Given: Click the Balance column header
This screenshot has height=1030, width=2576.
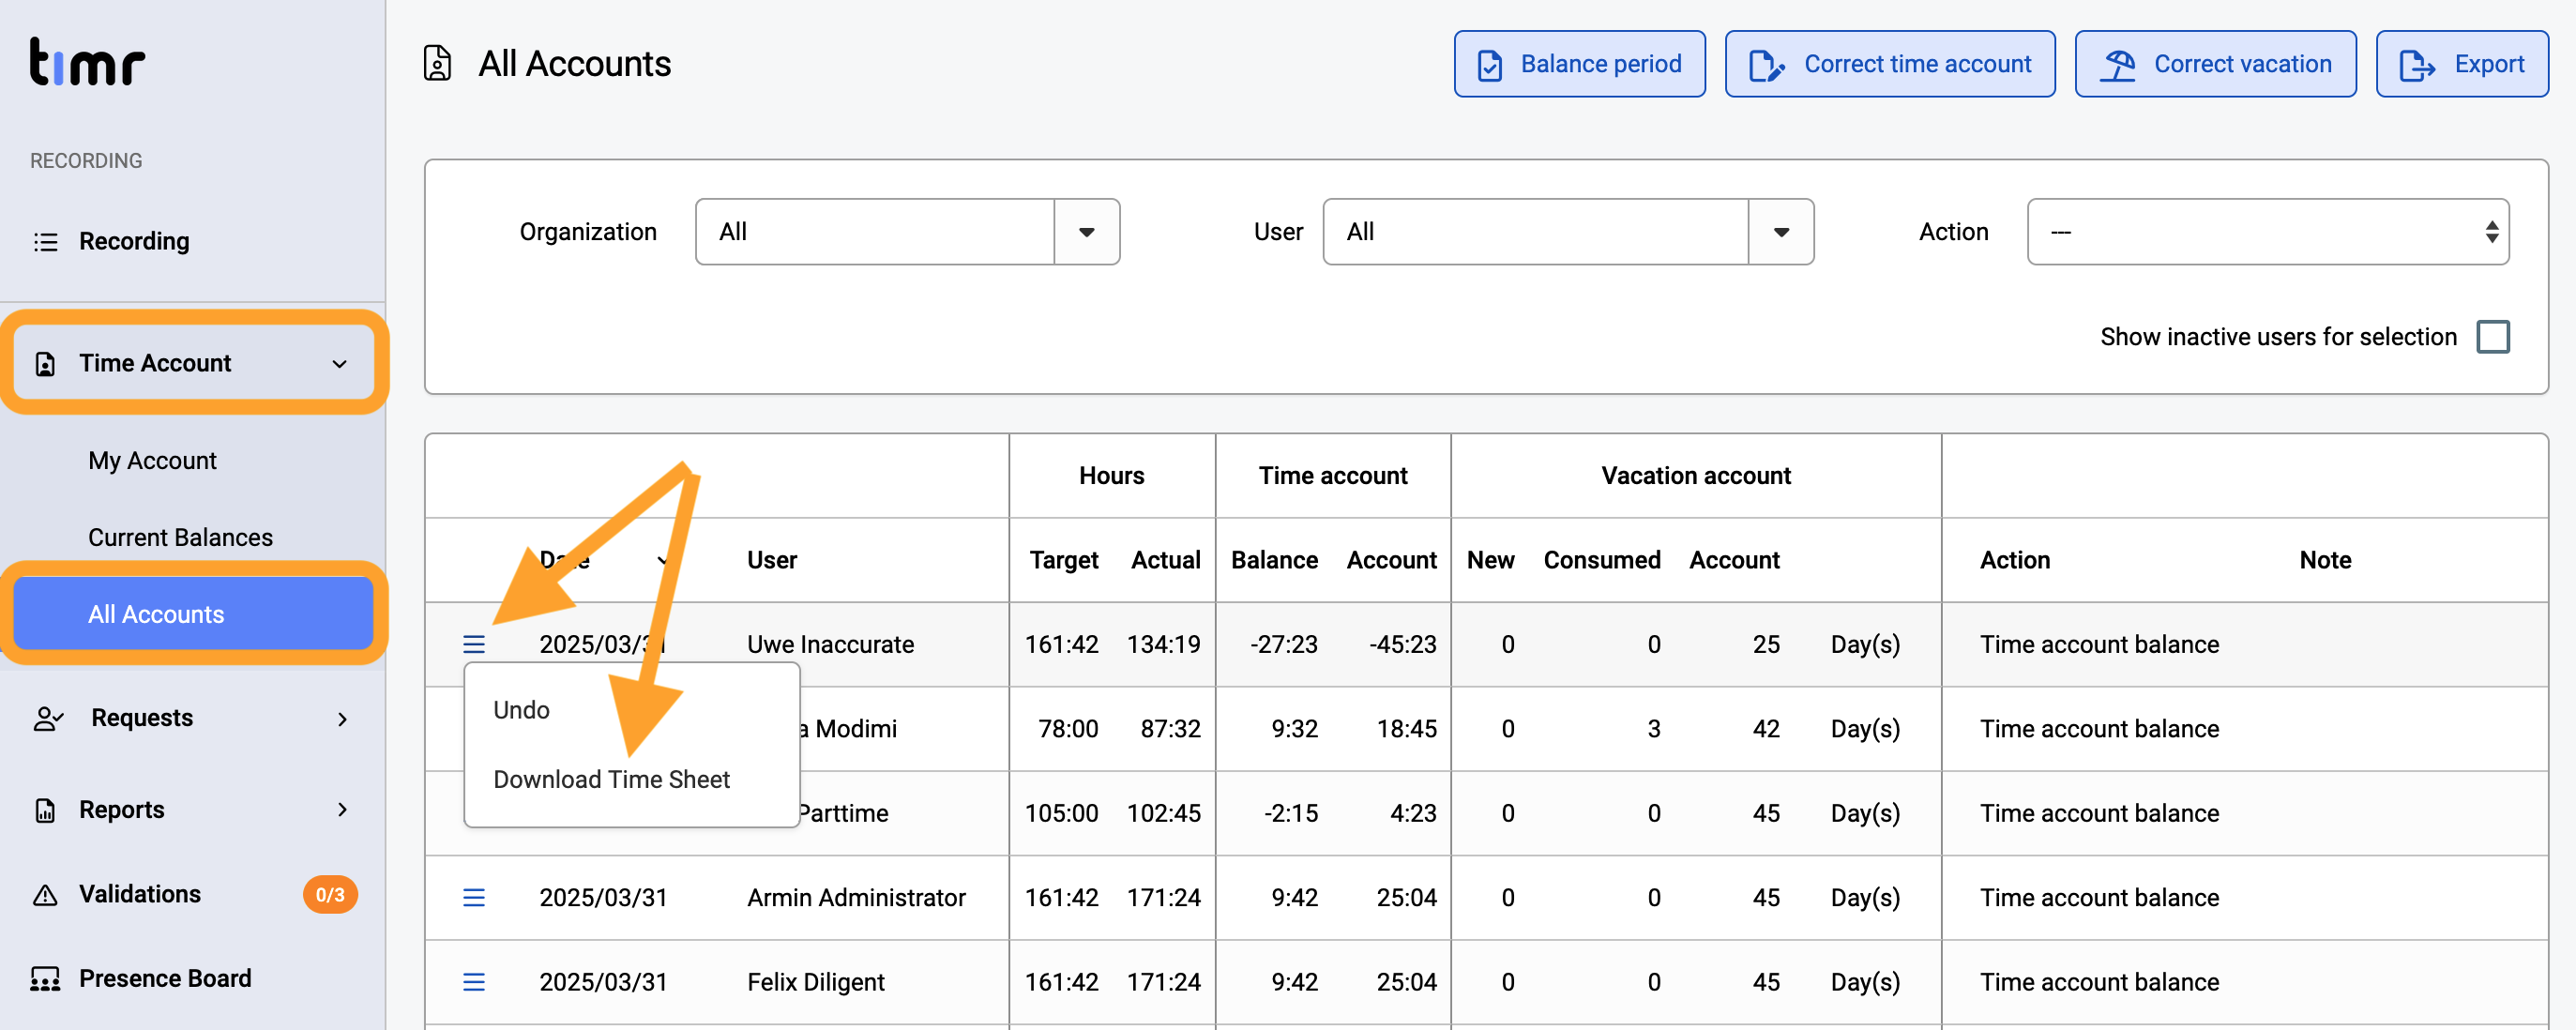Looking at the screenshot, I should coord(1274,561).
